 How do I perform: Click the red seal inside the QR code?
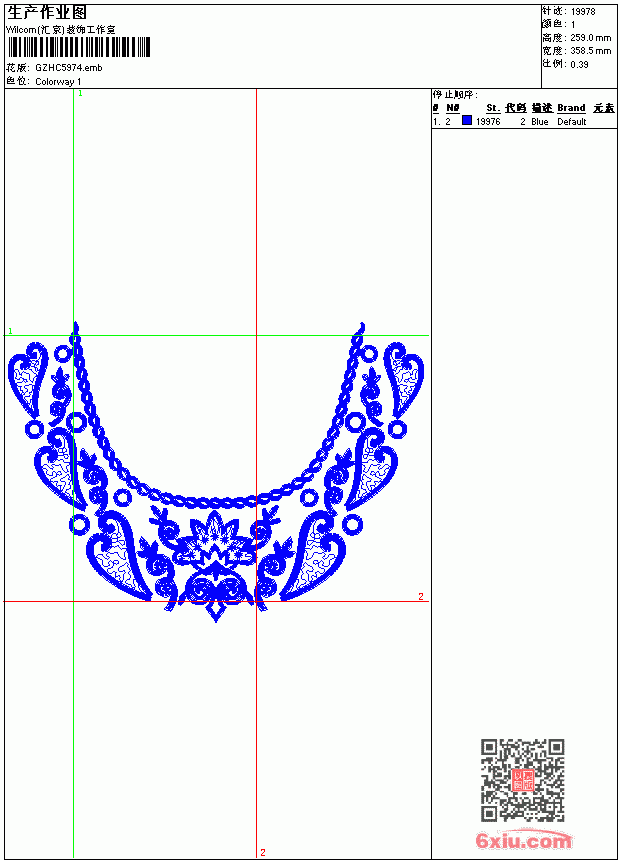click(x=523, y=779)
